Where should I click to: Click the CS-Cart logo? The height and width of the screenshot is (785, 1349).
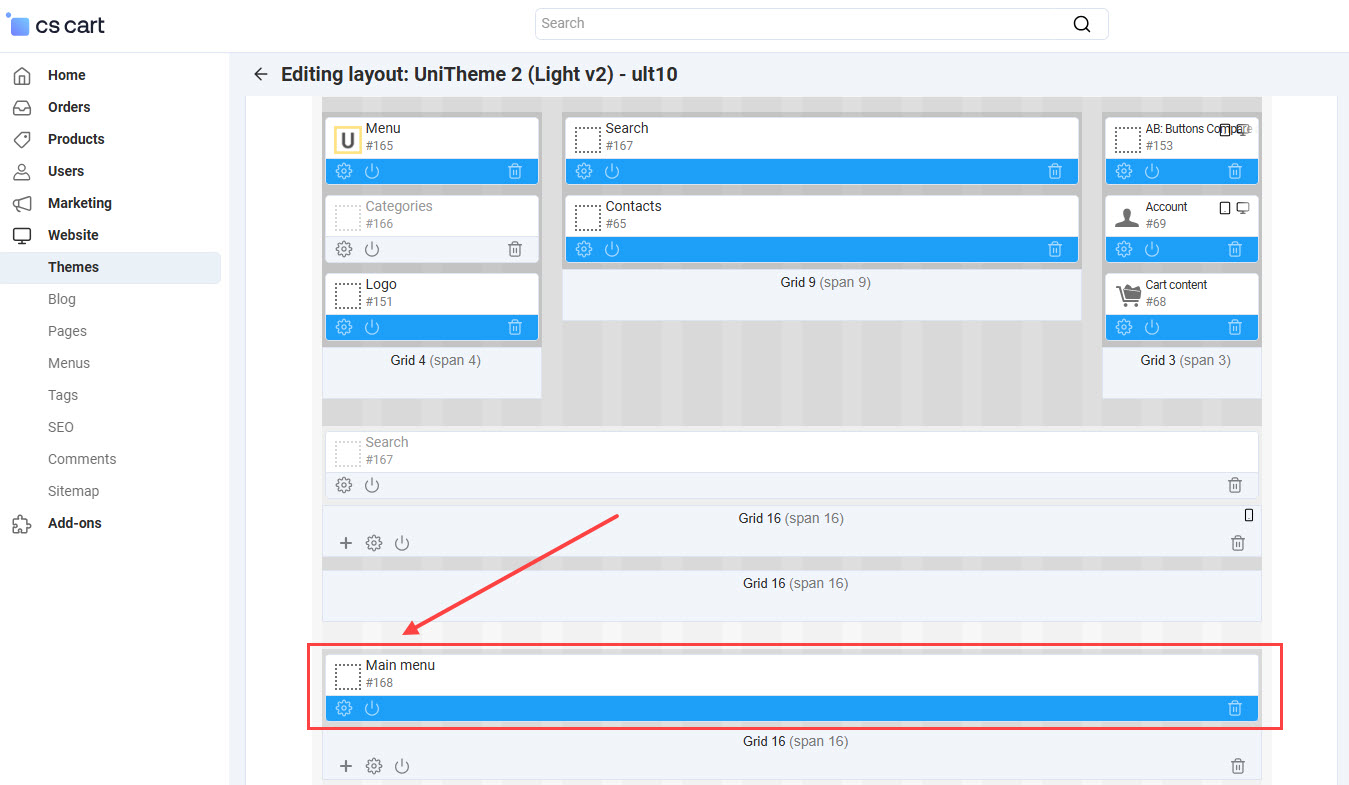click(x=56, y=24)
